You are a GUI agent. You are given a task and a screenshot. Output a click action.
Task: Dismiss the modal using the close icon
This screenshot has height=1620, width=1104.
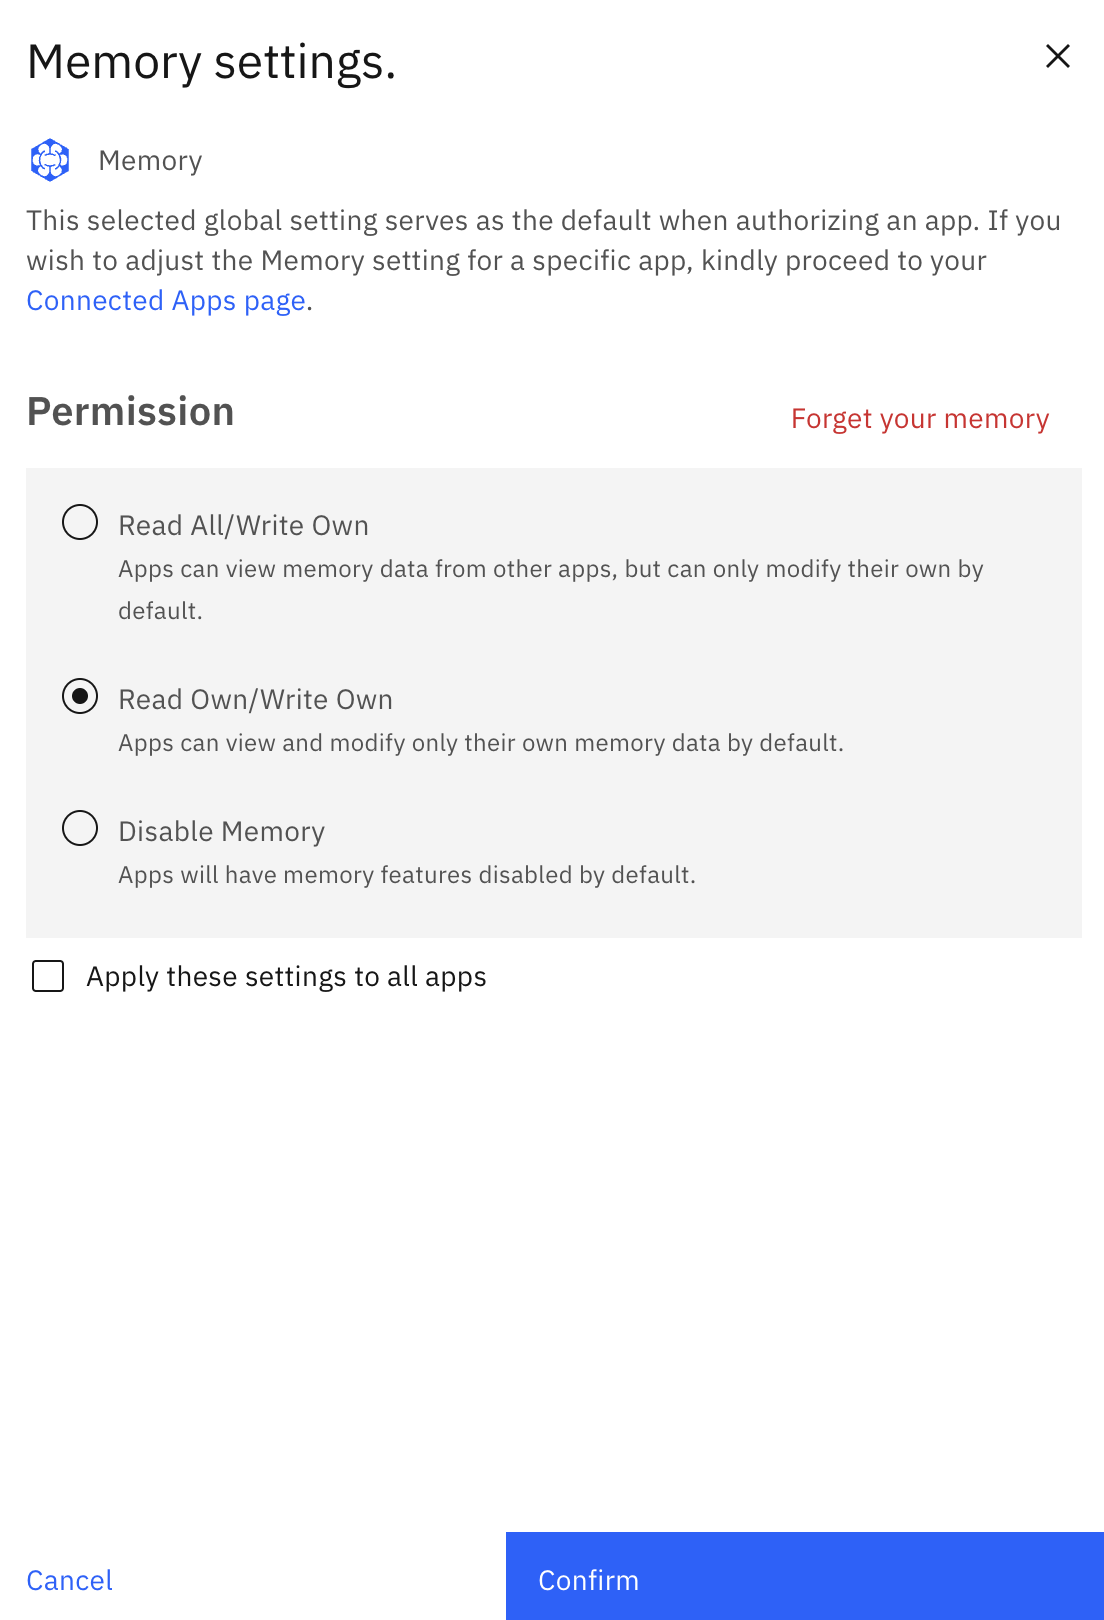1057,56
